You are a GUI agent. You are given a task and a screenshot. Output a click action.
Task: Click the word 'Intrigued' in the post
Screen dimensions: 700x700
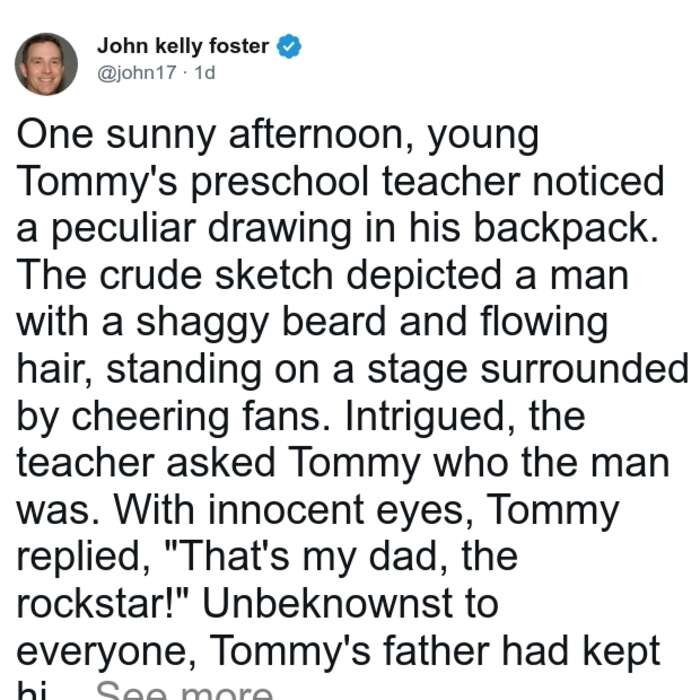tap(430, 417)
